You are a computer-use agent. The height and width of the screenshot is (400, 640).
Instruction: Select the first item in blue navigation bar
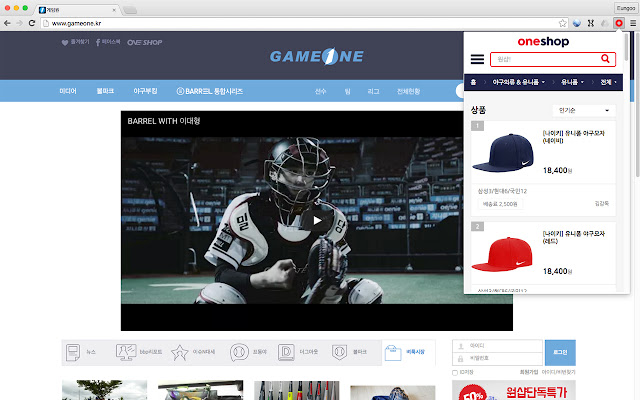pos(68,91)
